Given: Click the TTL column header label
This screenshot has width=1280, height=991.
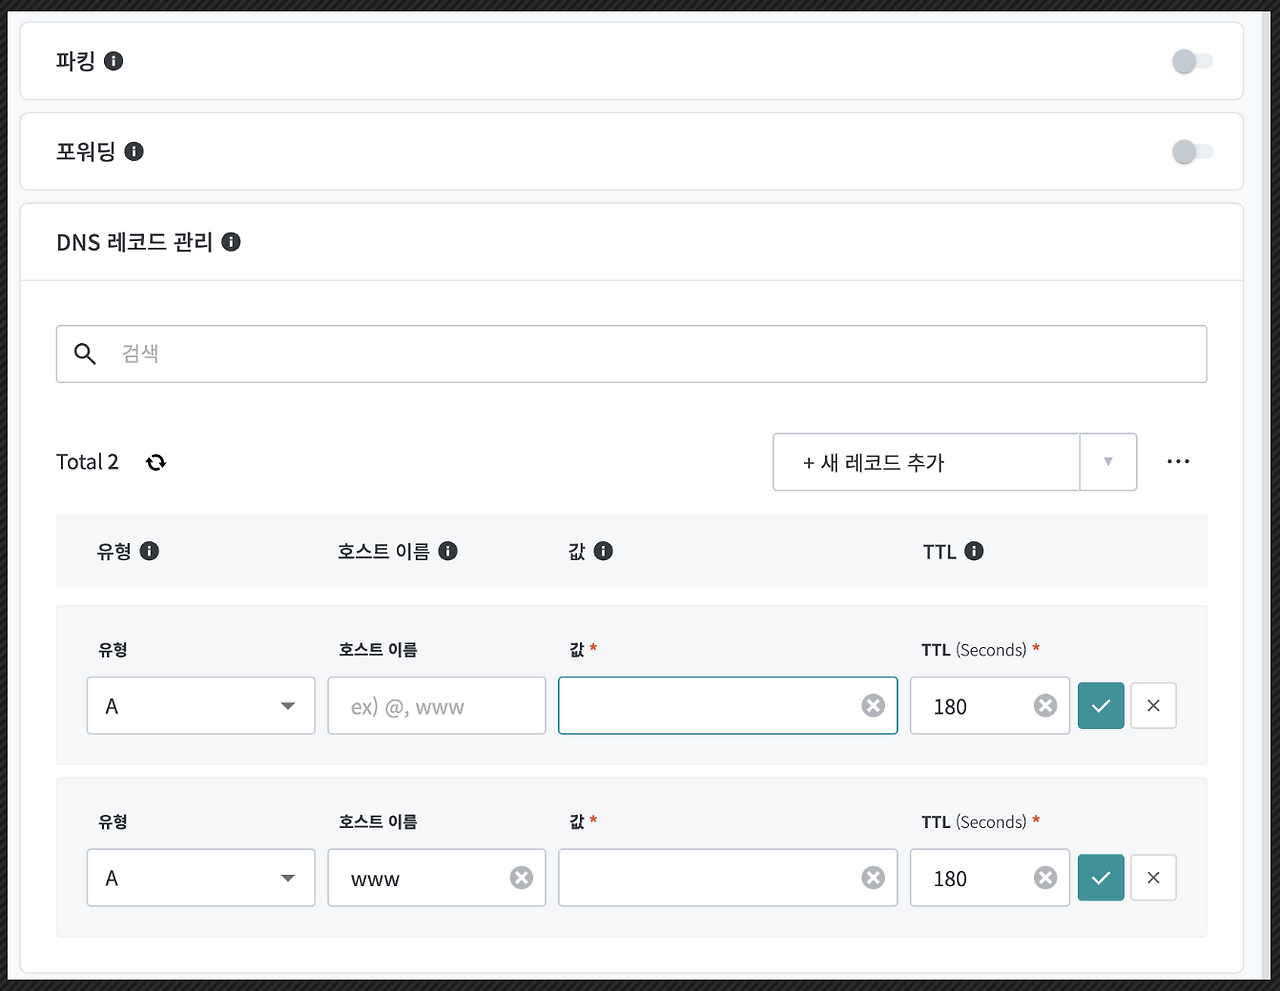Looking at the screenshot, I should (939, 552).
